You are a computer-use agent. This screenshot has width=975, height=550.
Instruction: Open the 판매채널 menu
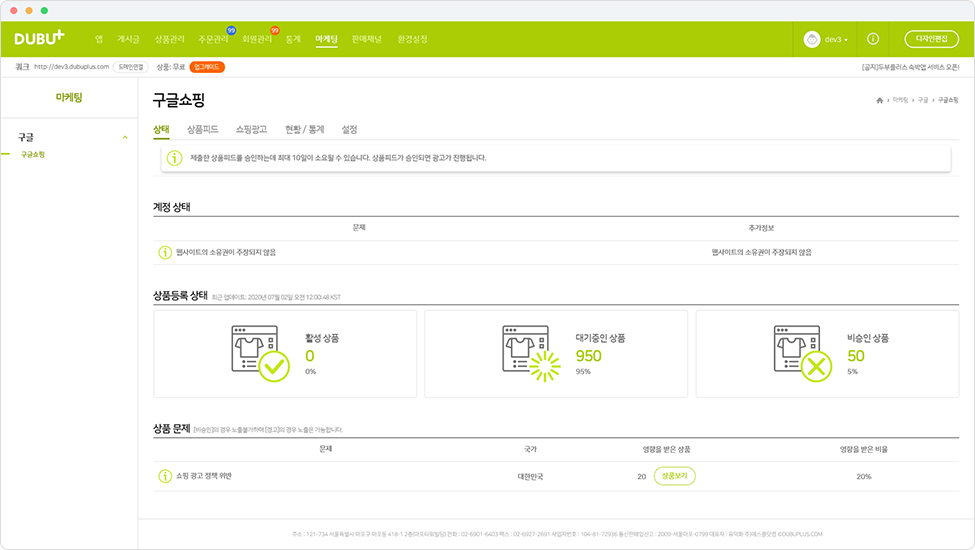[x=366, y=39]
